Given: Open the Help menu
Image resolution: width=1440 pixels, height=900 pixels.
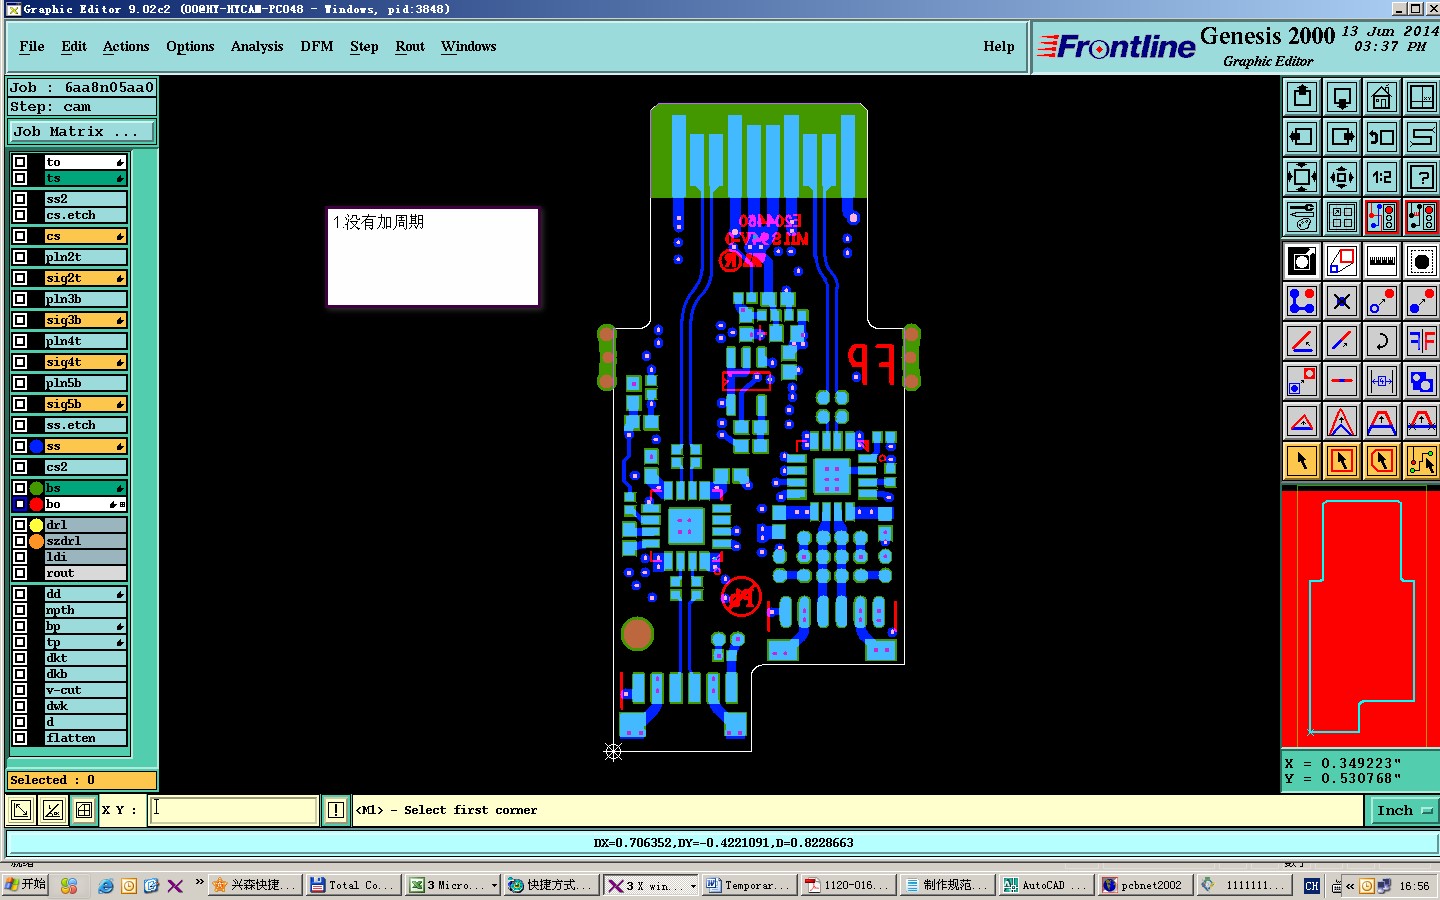Looking at the screenshot, I should click(999, 46).
